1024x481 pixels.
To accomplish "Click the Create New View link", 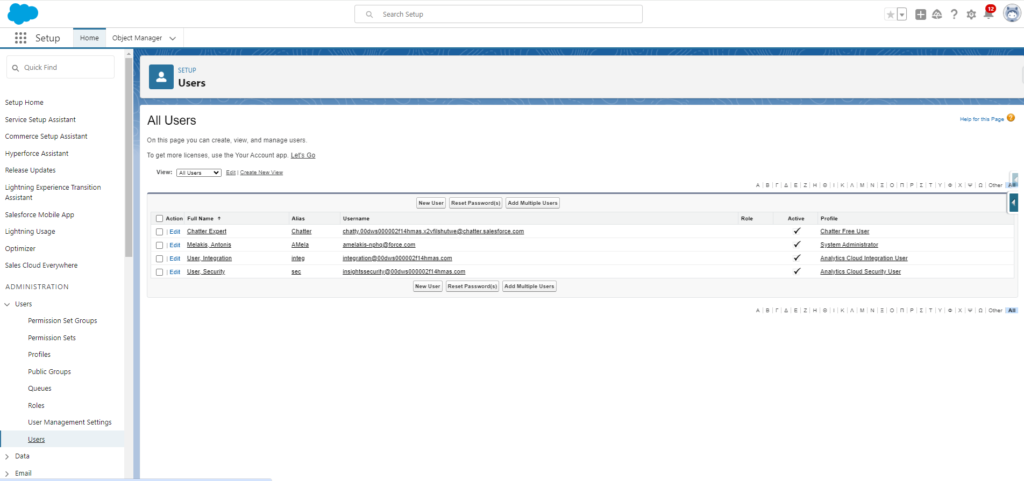I will pos(261,172).
